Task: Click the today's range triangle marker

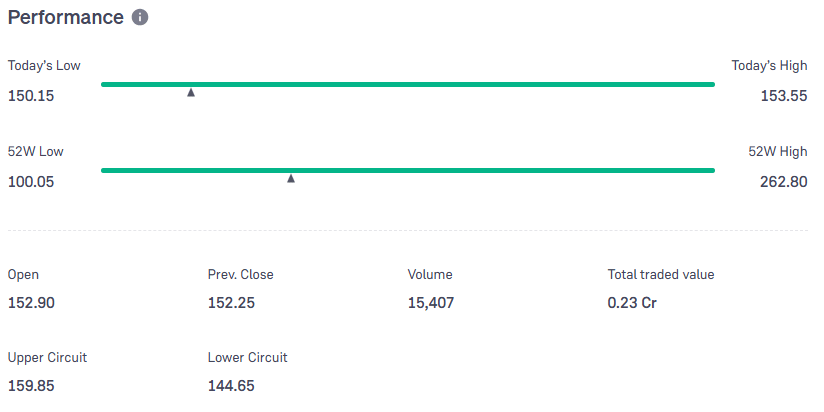Action: point(191,93)
